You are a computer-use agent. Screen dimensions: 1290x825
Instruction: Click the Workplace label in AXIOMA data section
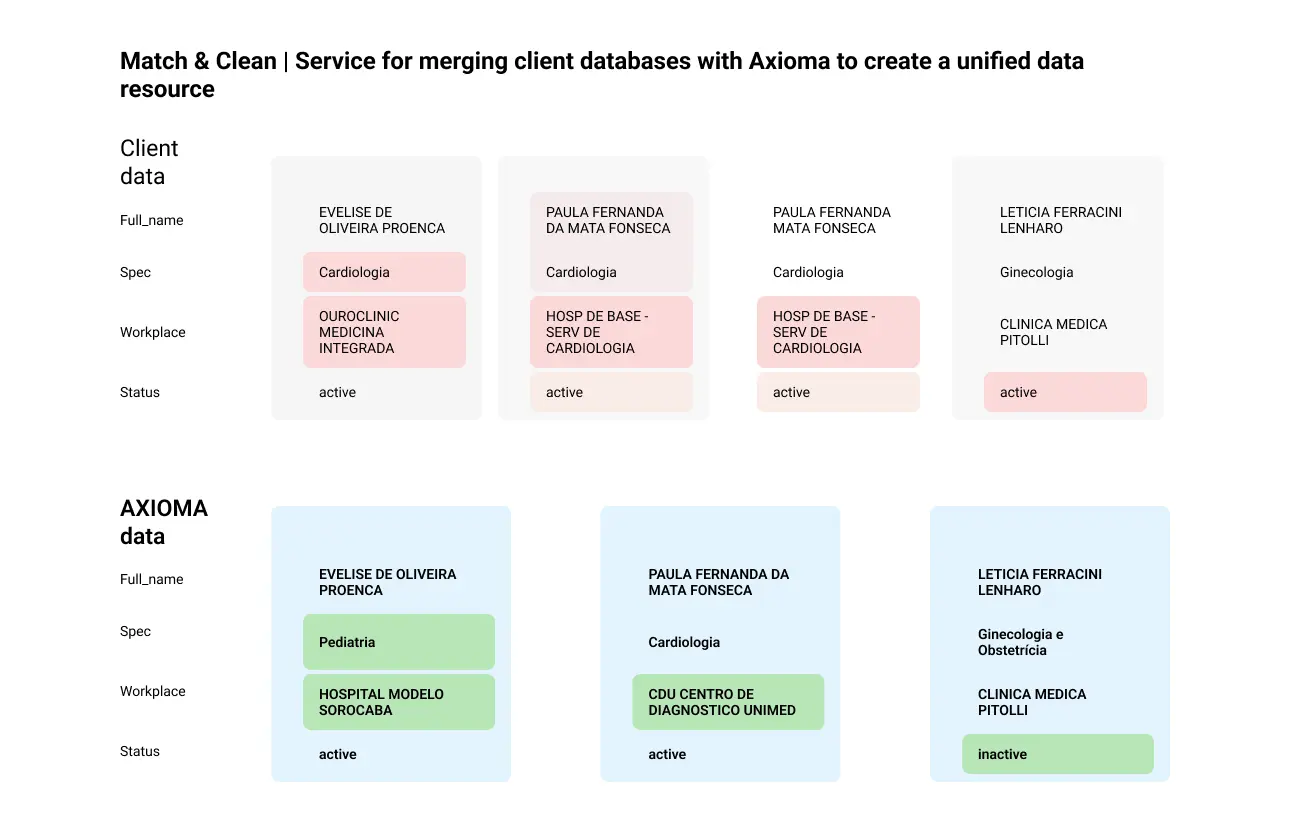(153, 691)
